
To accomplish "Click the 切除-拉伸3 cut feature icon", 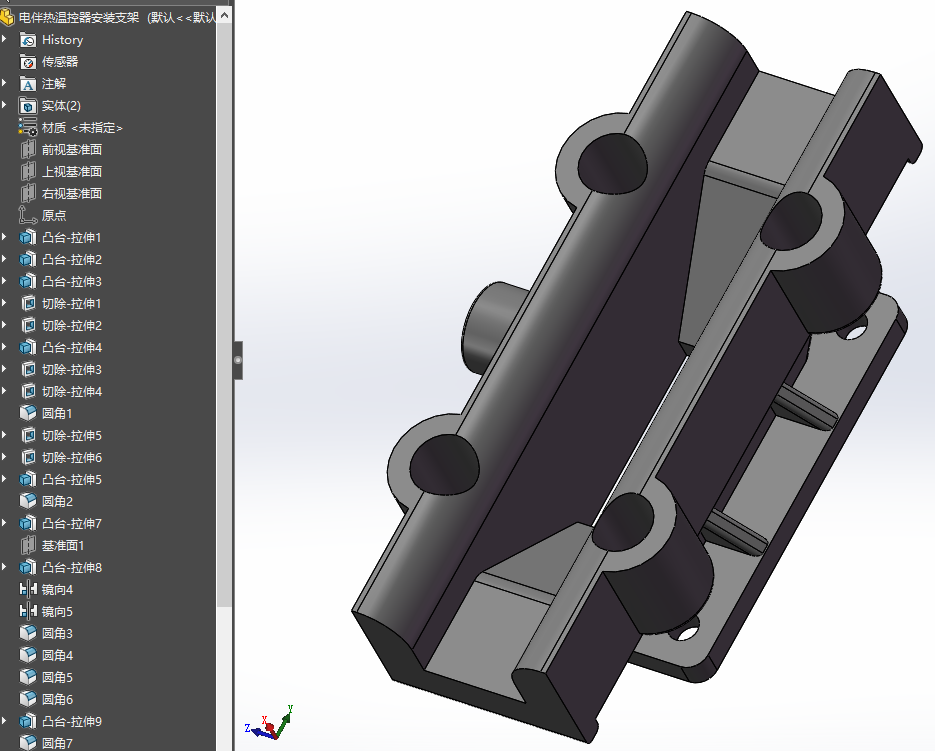I will pyautogui.click(x=27, y=370).
